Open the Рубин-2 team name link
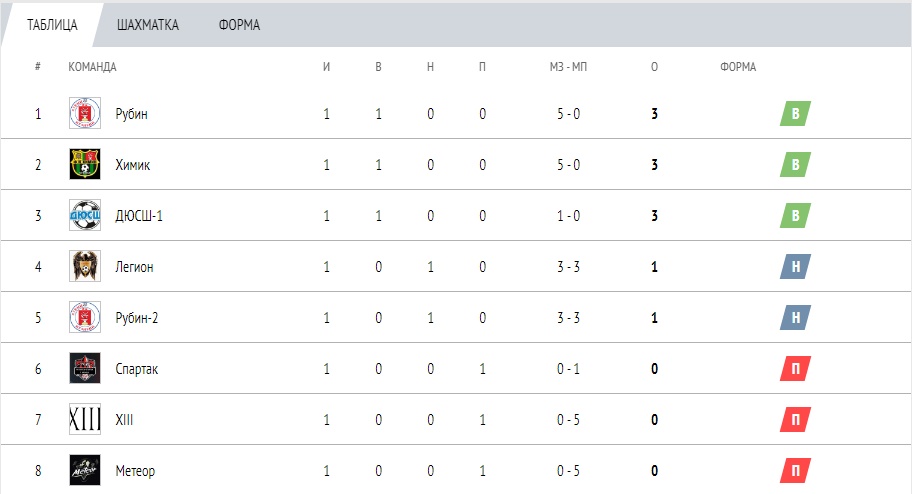912x494 pixels. 137,318
